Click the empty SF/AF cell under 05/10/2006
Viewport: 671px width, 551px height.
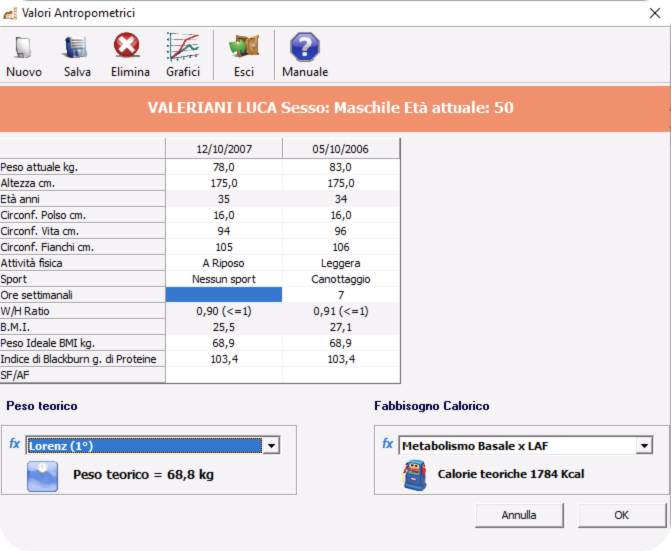[x=341, y=375]
